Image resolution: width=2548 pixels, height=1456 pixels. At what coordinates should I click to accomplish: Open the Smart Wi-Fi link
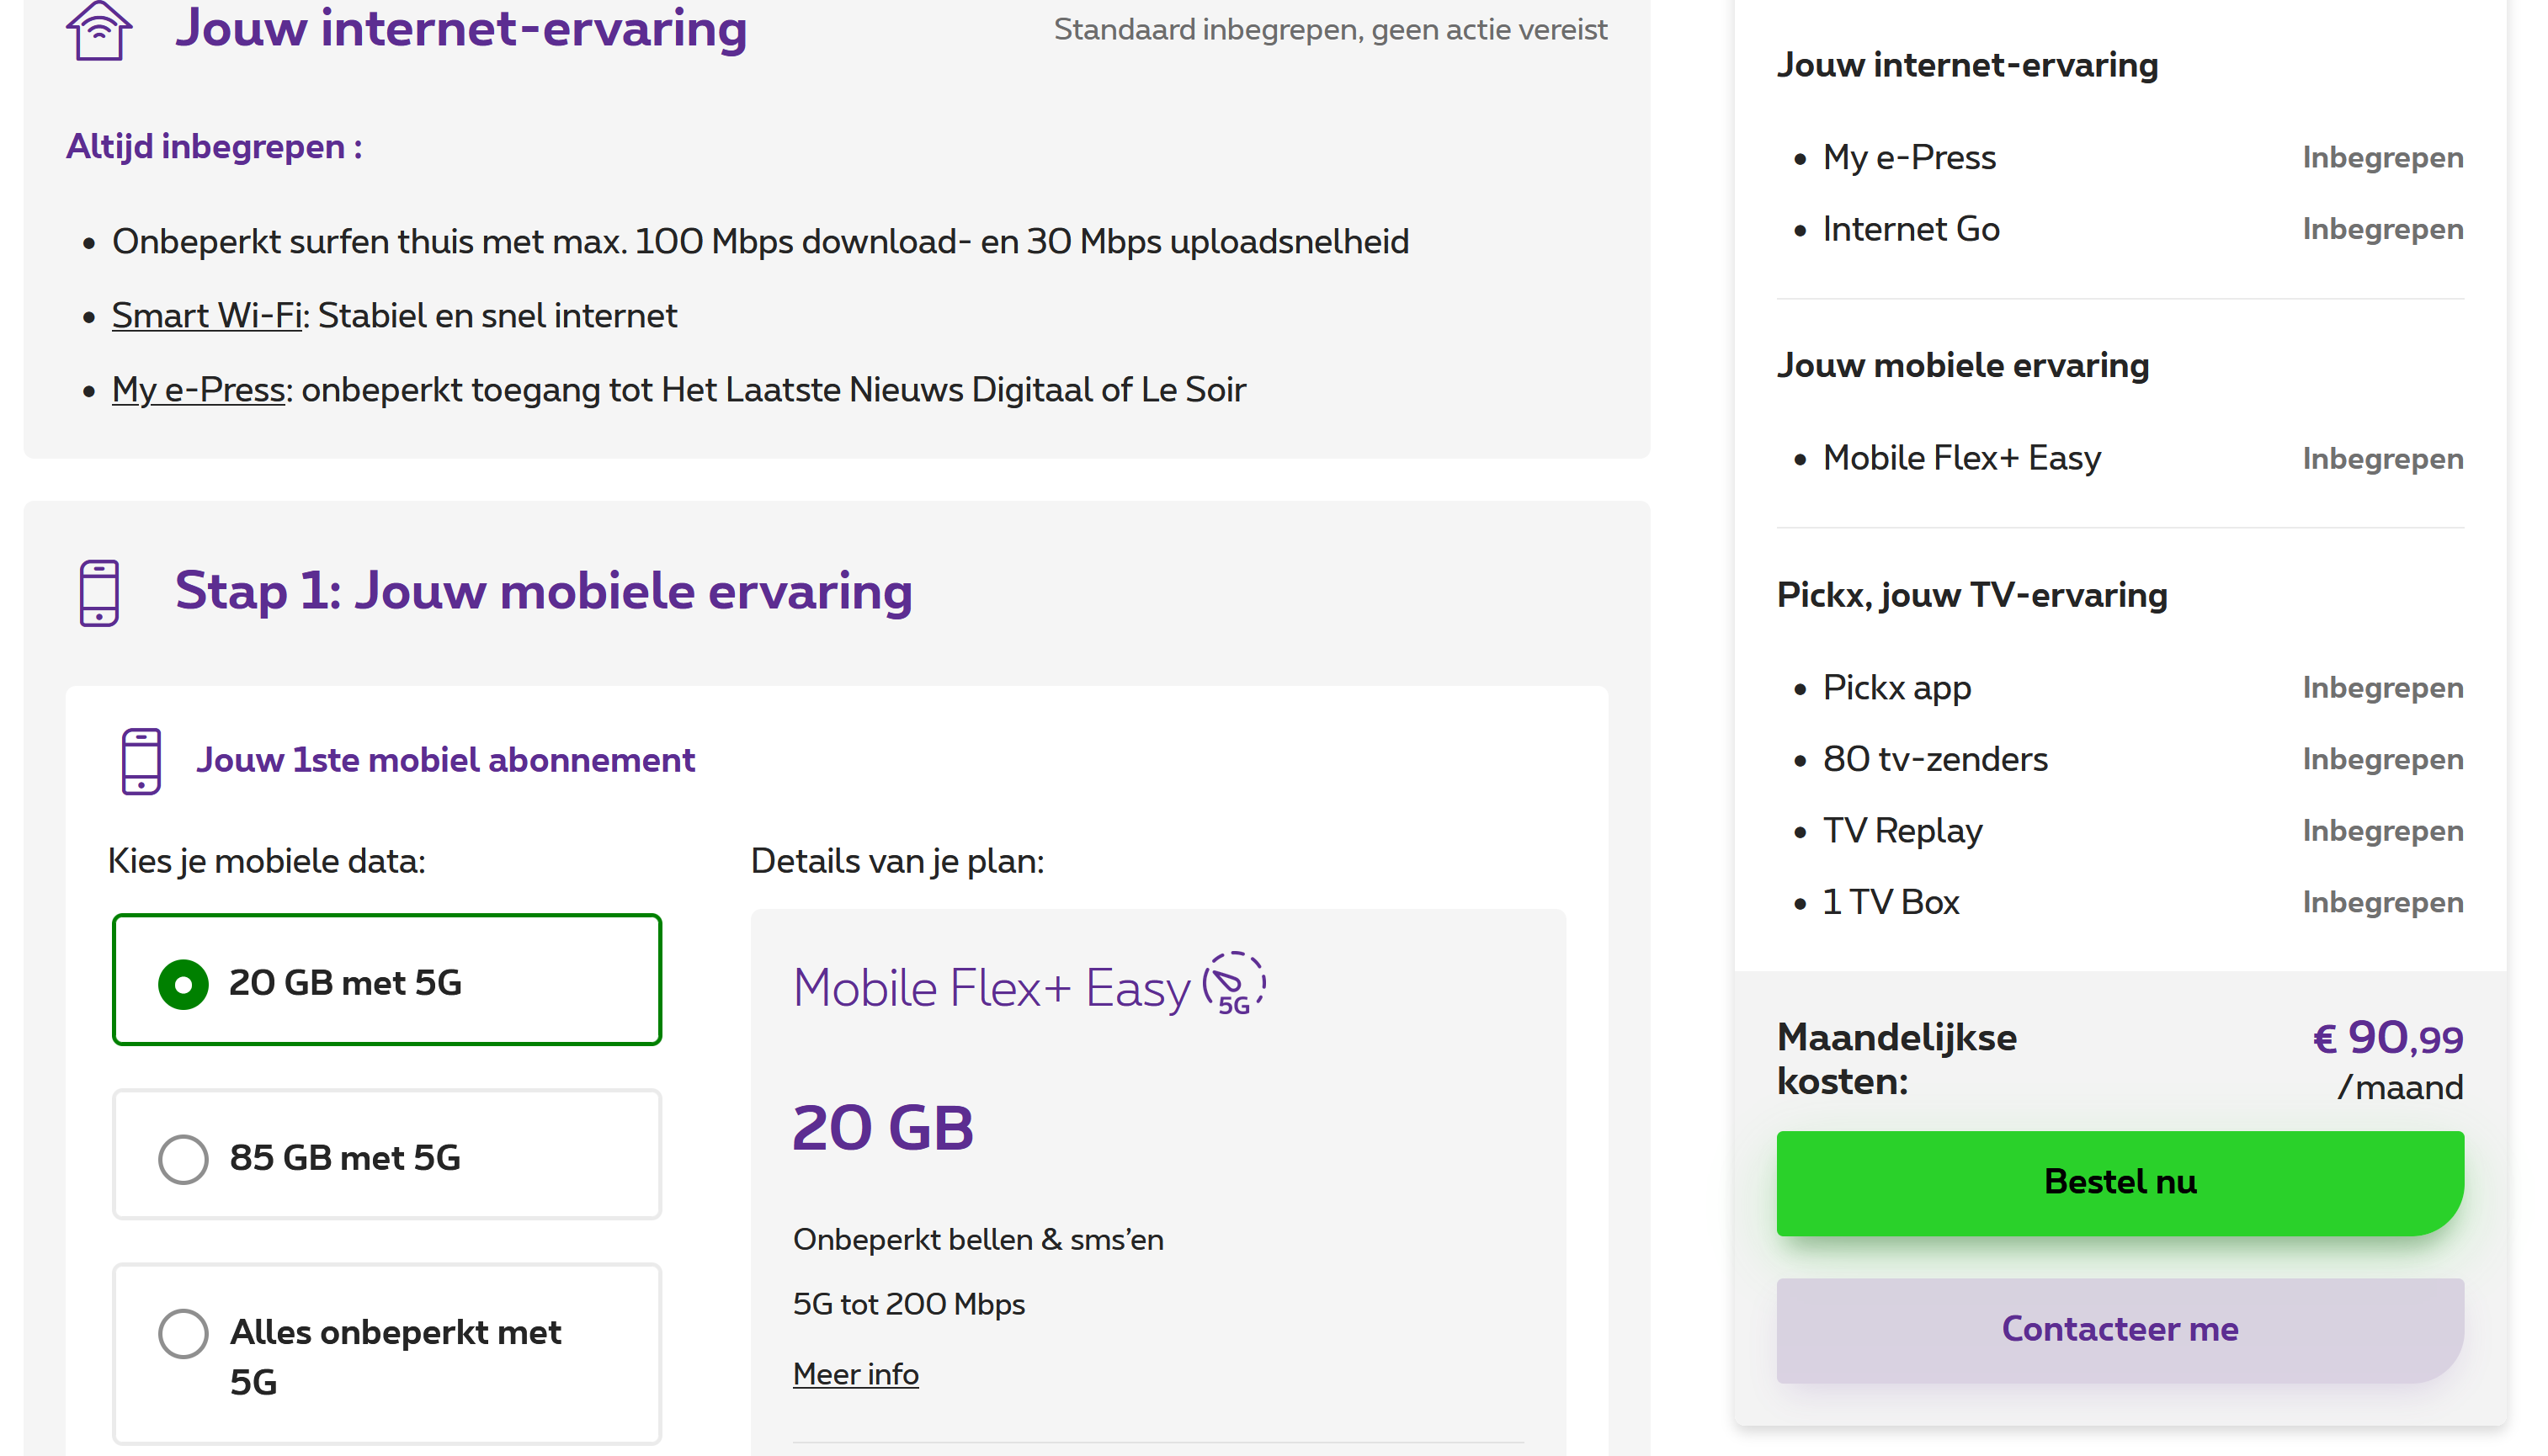(207, 316)
